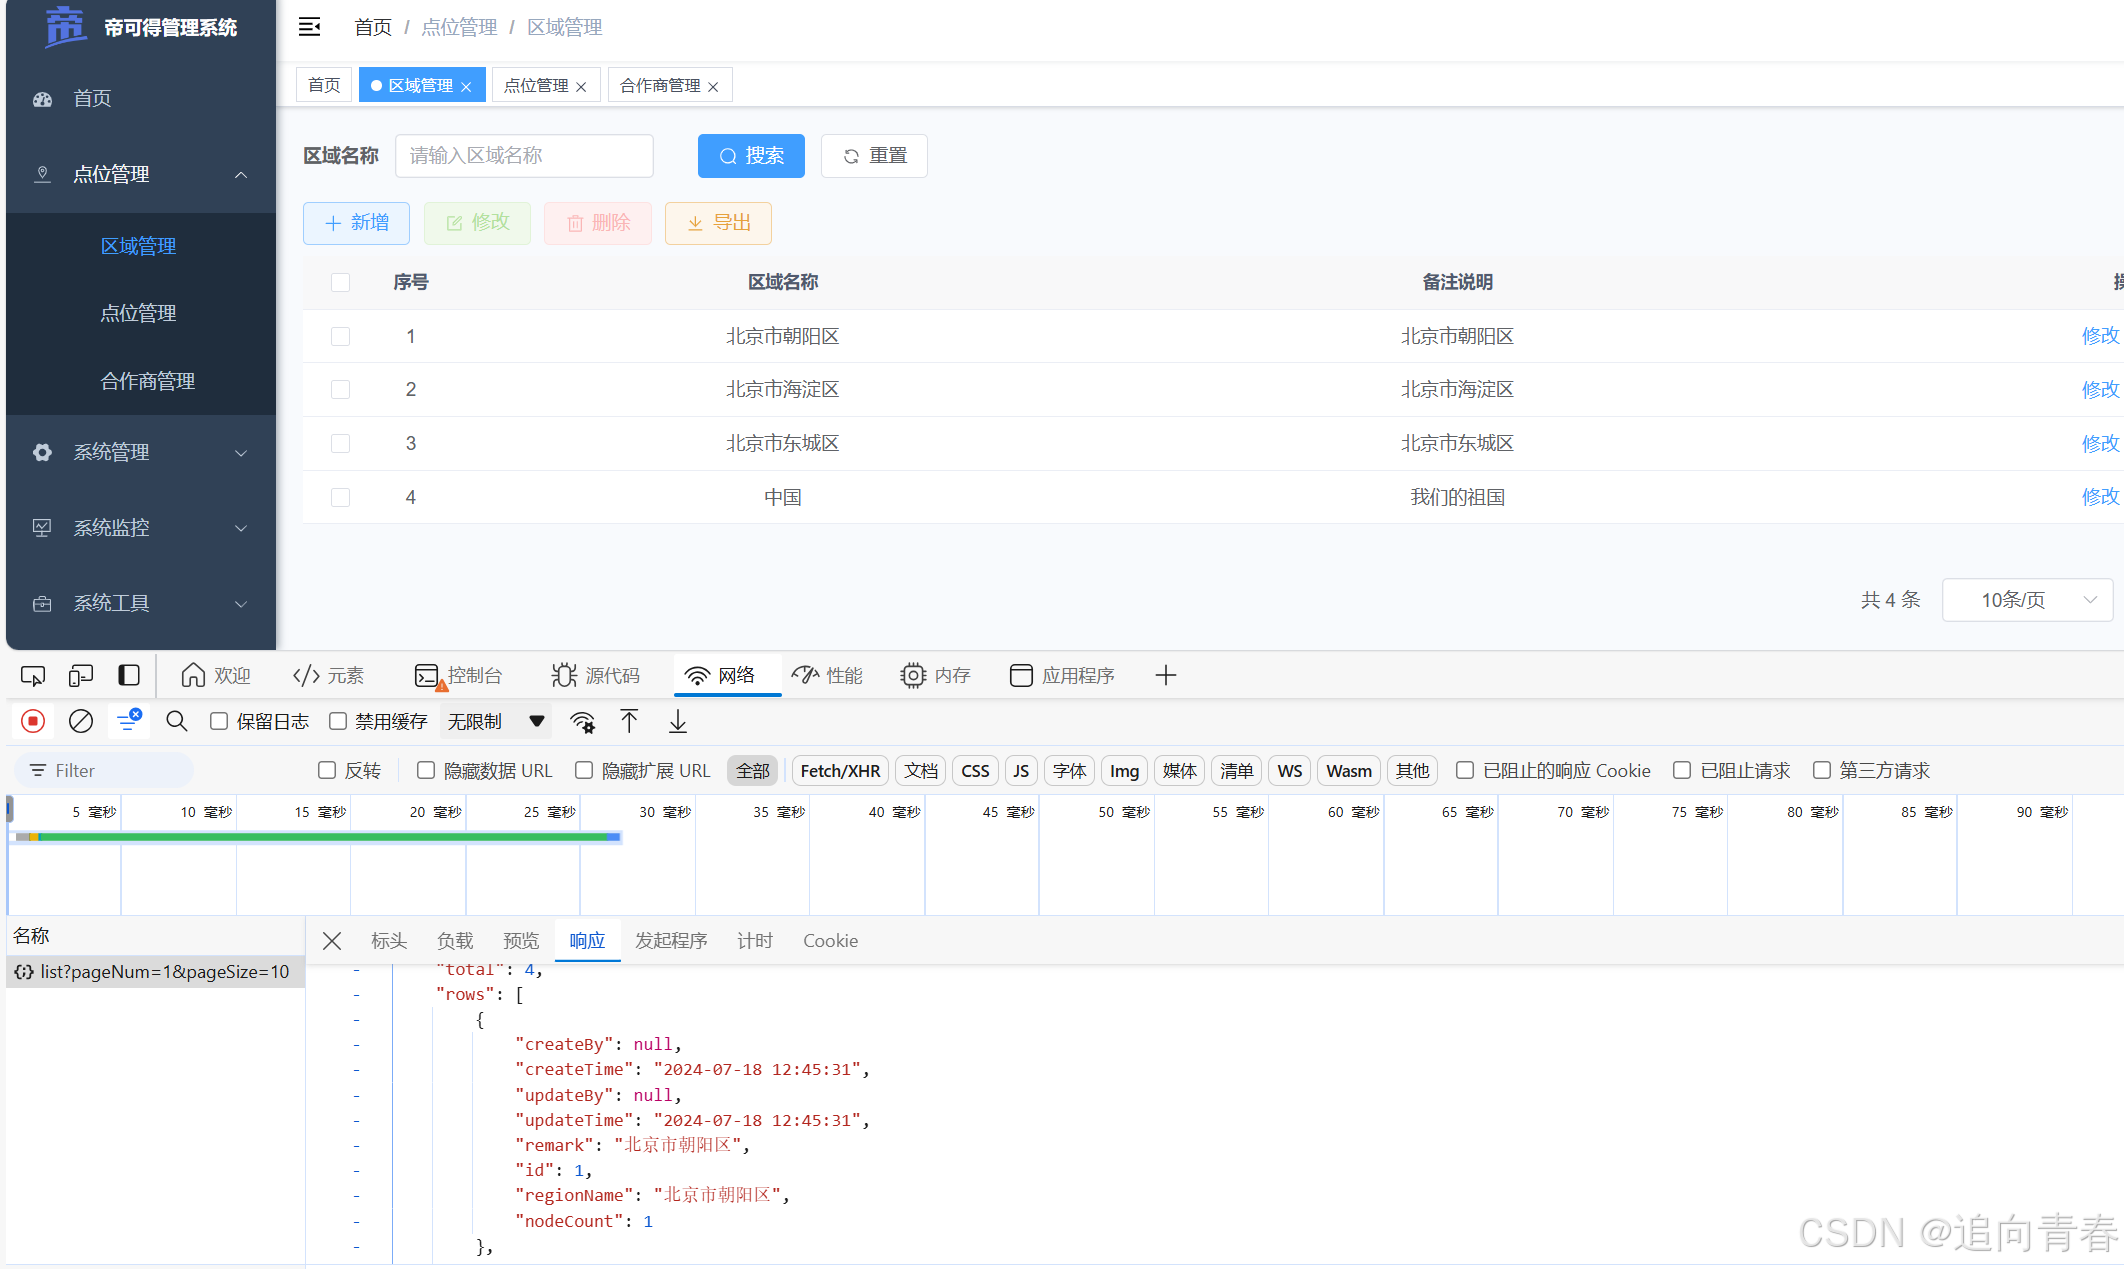Image resolution: width=2124 pixels, height=1269 pixels.
Task: Click the inspect element selector icon
Action: (x=33, y=676)
